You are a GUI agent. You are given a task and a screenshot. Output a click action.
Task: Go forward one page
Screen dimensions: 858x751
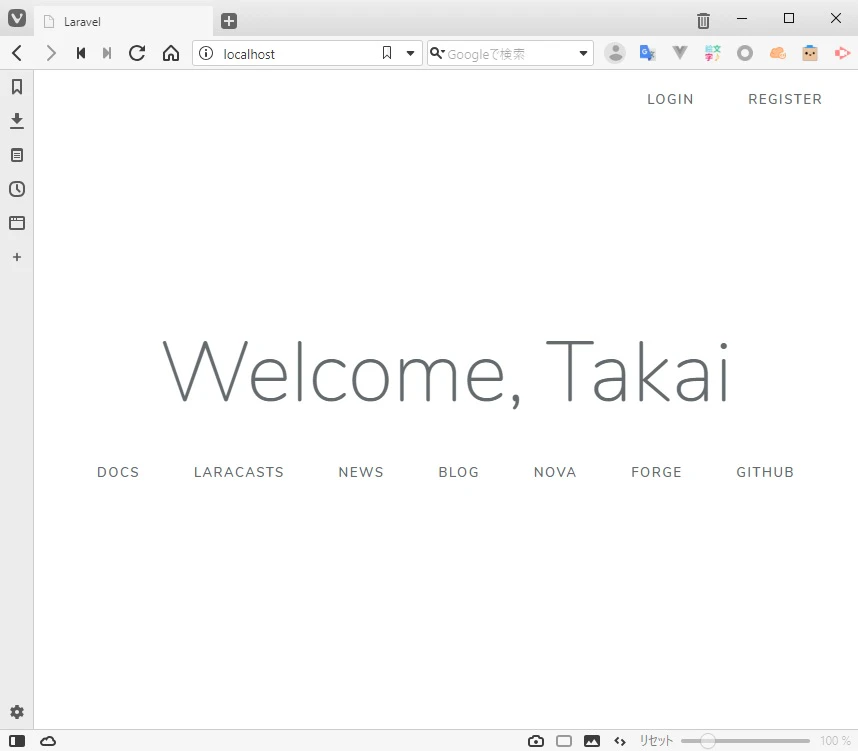coord(51,53)
